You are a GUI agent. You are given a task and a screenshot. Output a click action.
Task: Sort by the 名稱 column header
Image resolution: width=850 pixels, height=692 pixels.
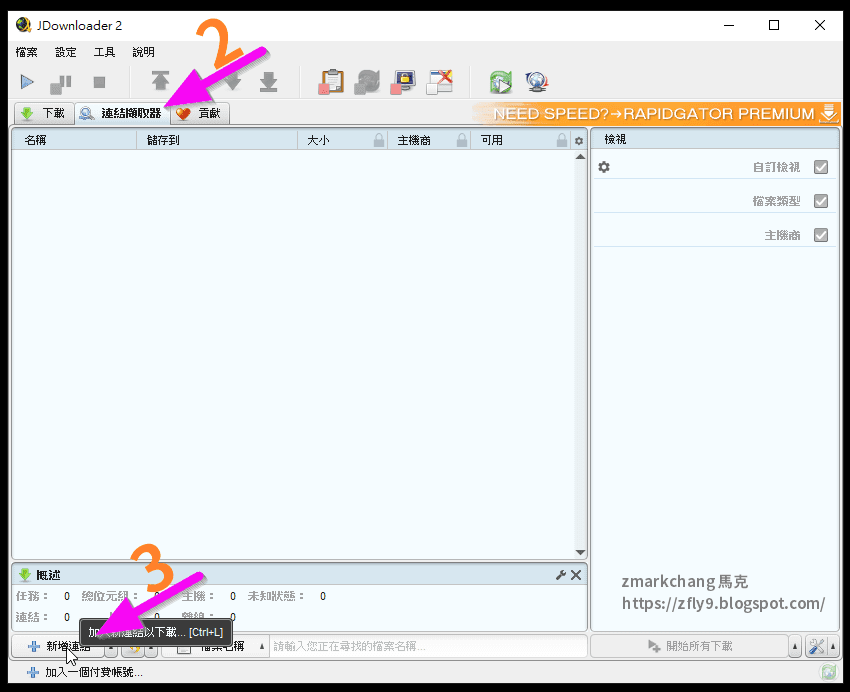click(74, 140)
